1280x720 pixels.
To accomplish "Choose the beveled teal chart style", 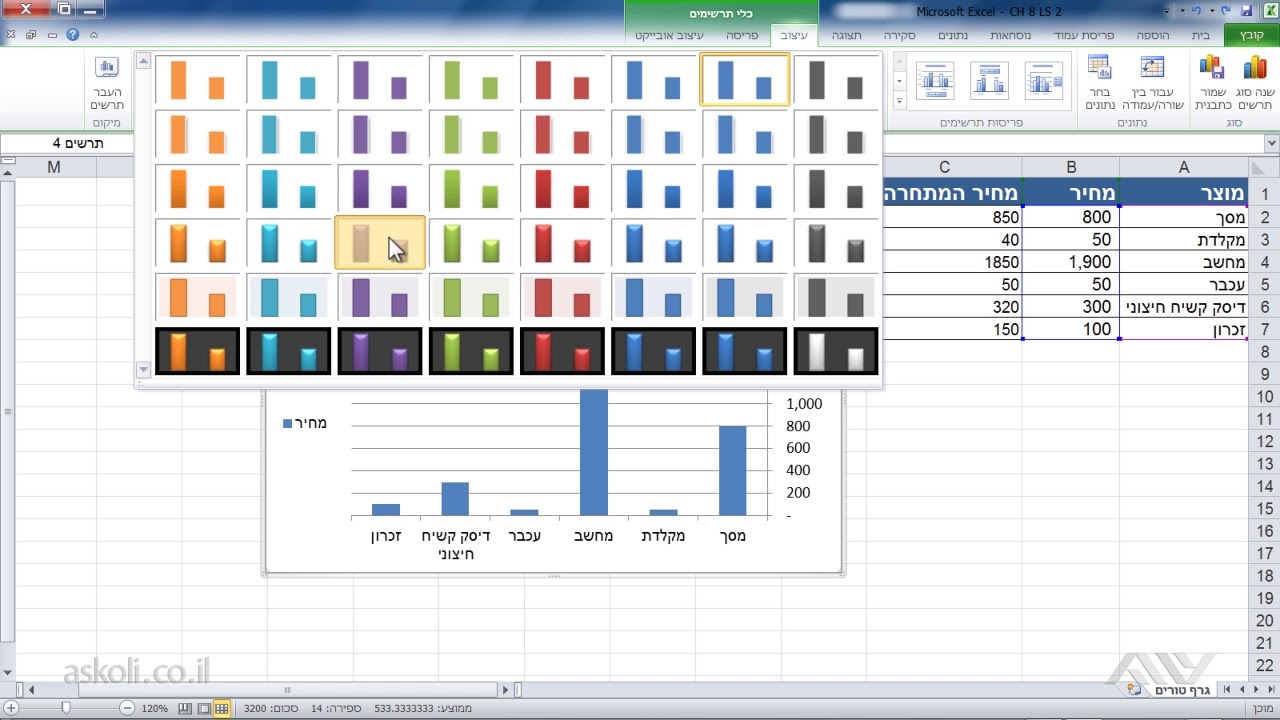I will [289, 243].
